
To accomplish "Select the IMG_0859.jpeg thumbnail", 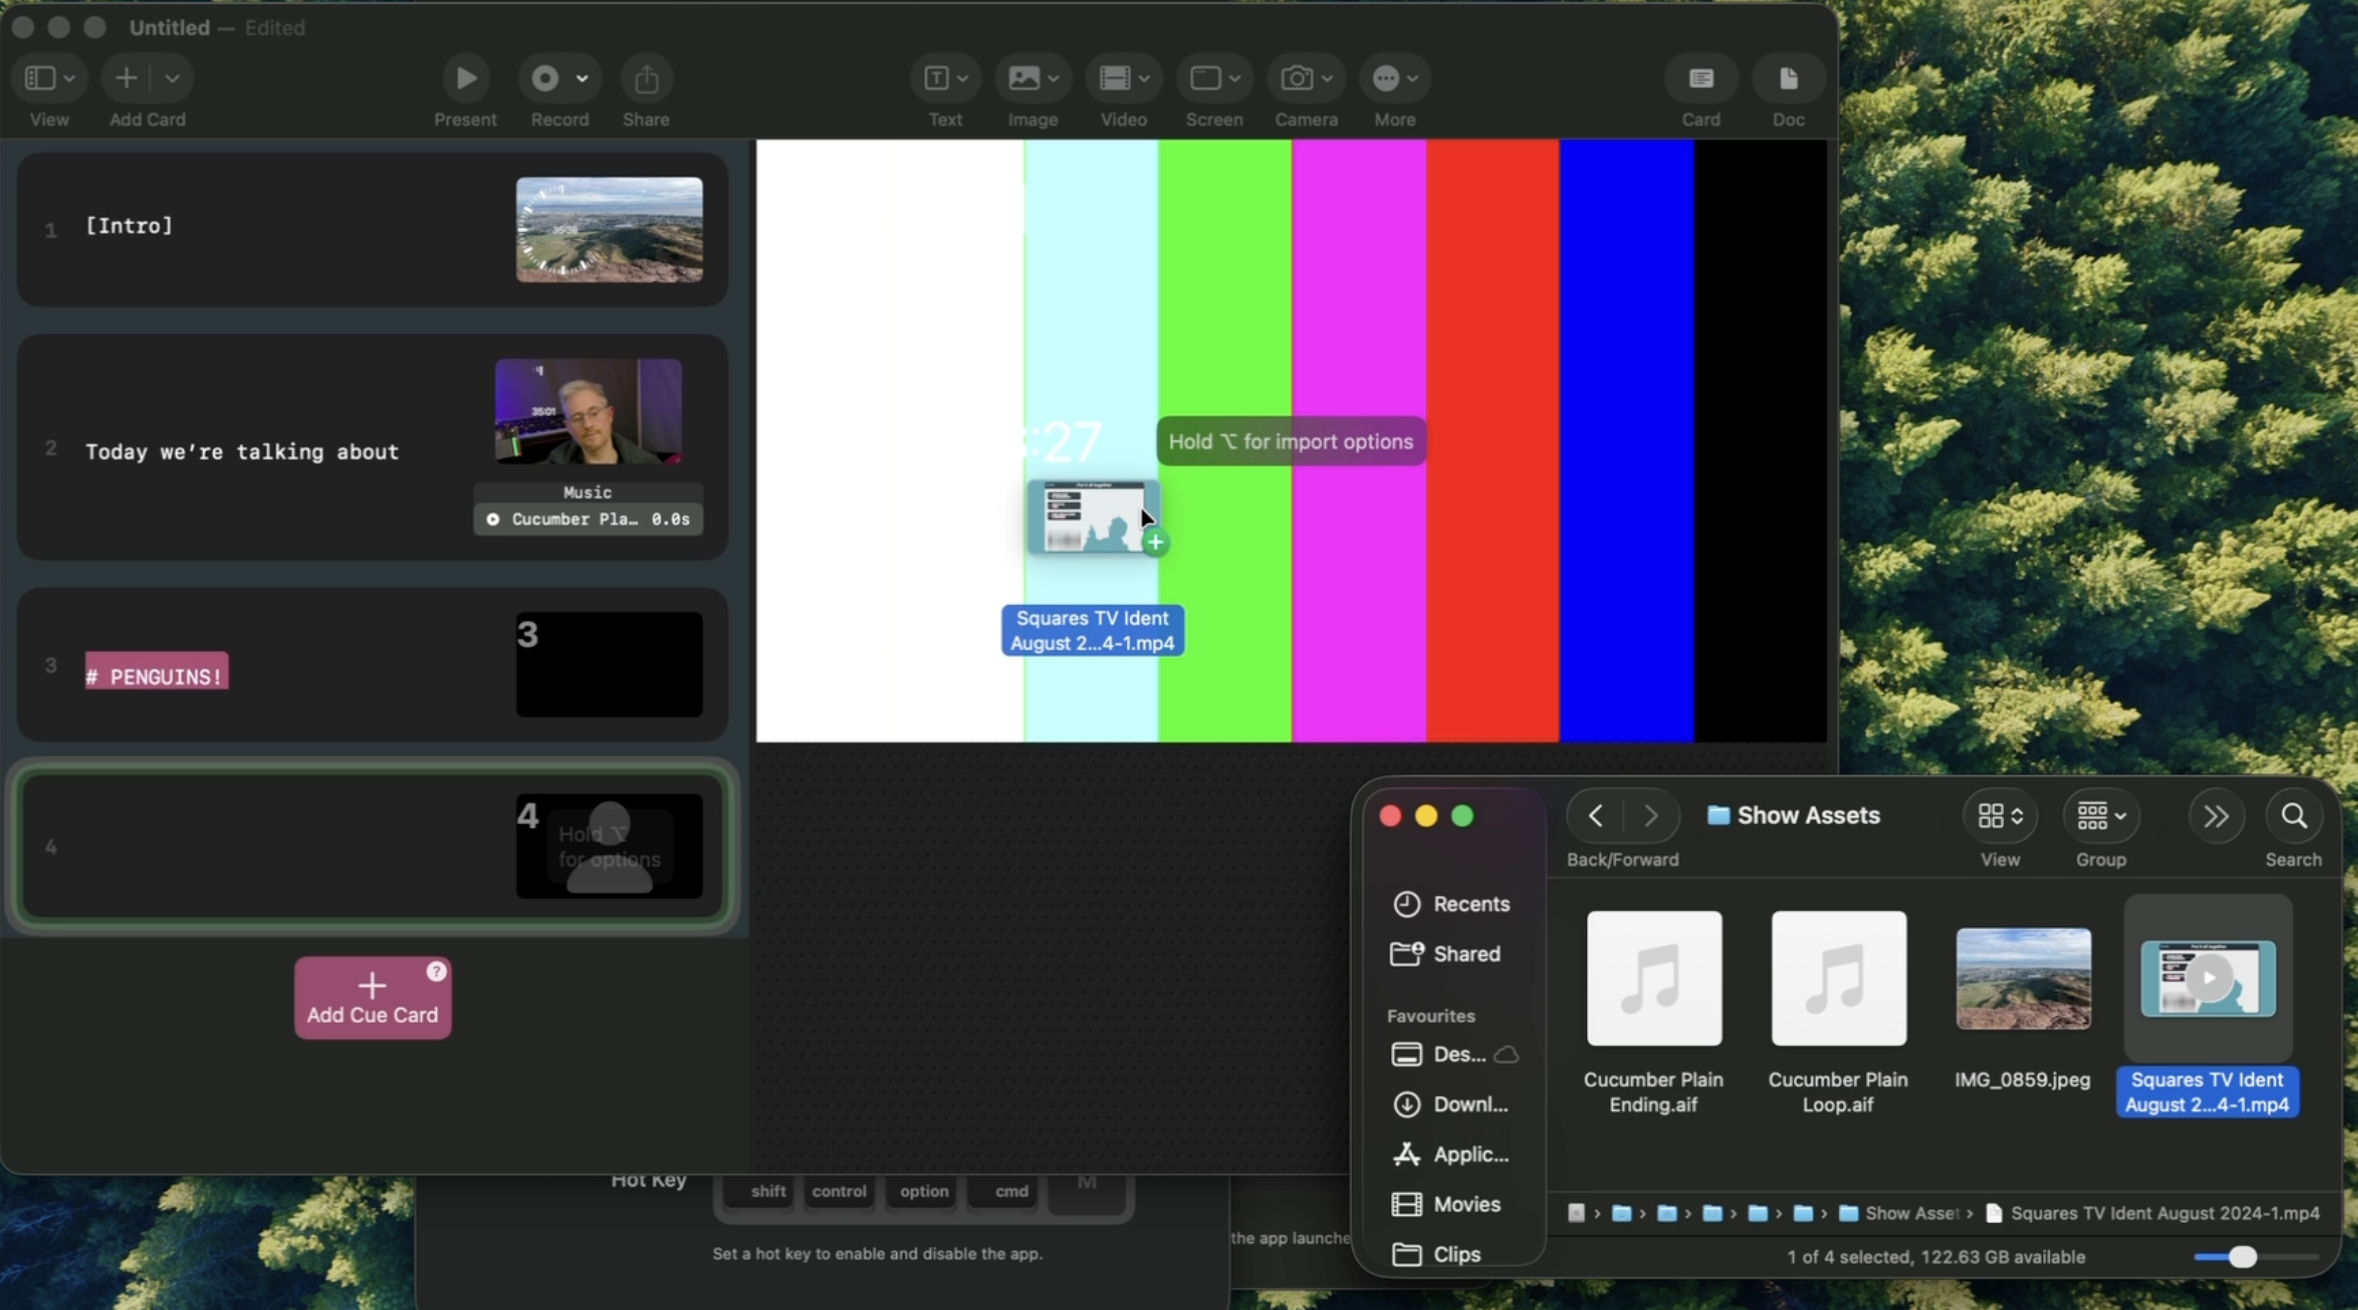I will pyautogui.click(x=2023, y=978).
